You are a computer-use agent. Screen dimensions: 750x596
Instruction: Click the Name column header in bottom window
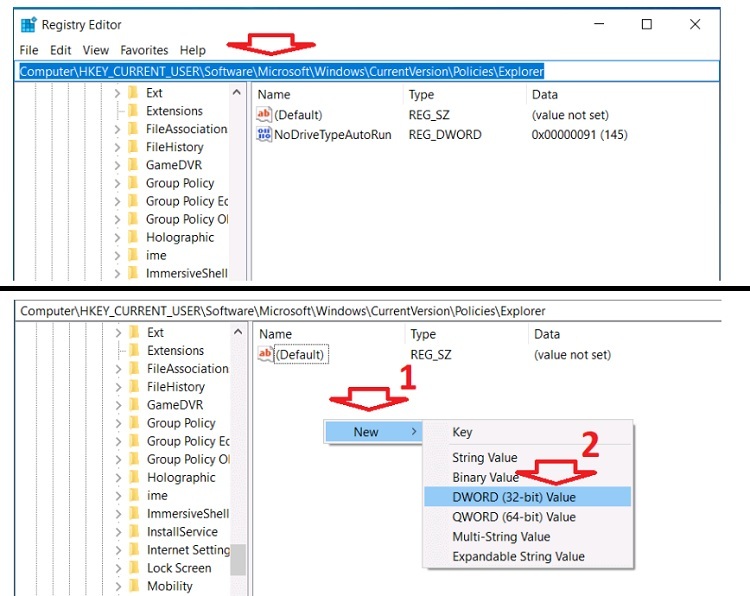pos(276,334)
